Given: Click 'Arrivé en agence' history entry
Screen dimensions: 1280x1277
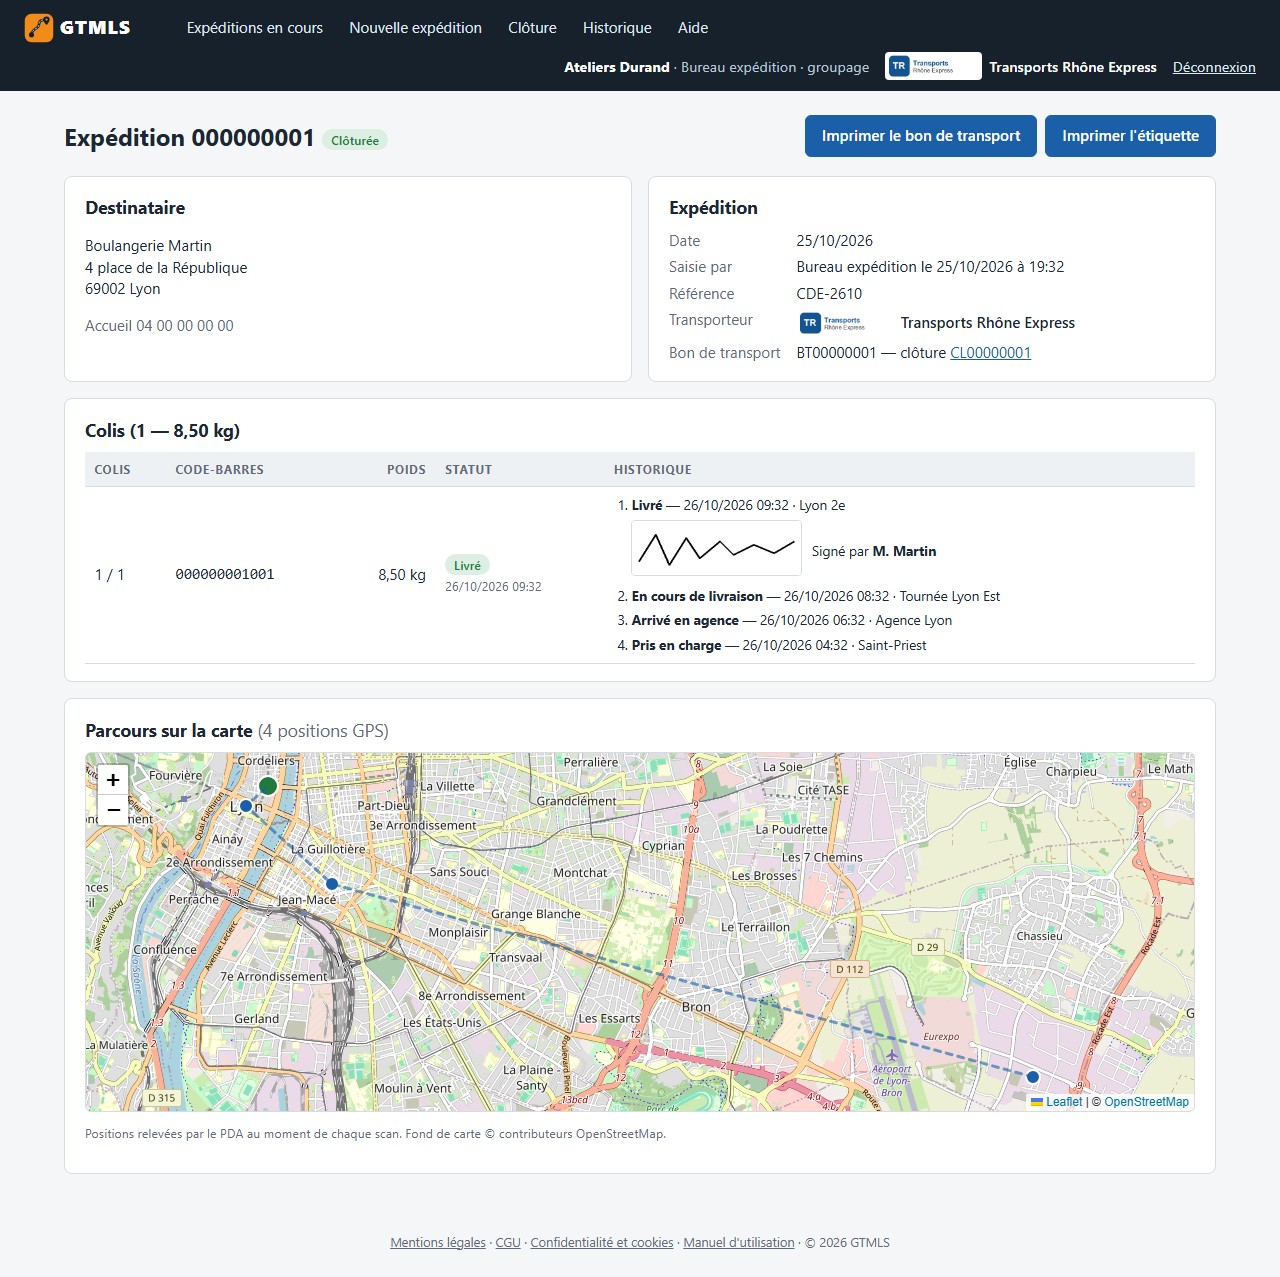Looking at the screenshot, I should (x=791, y=620).
